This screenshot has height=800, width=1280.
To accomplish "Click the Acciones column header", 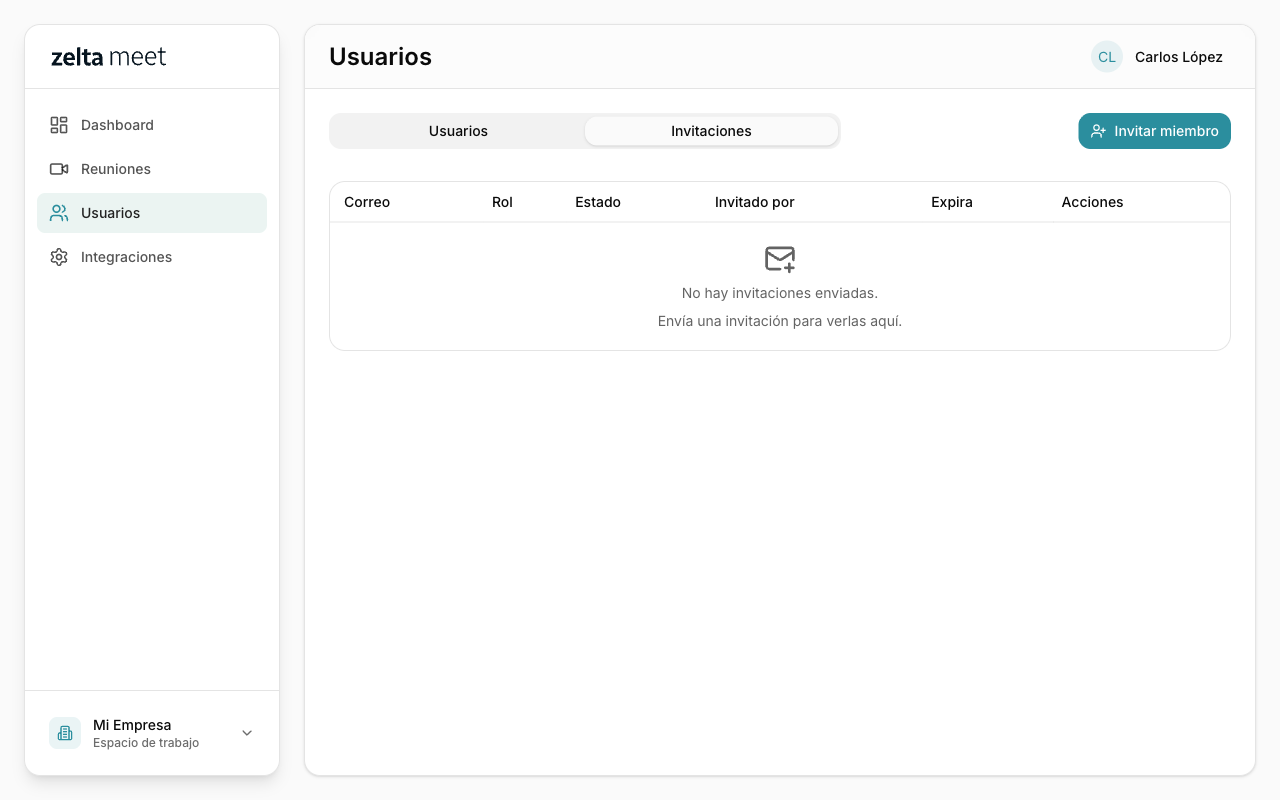I will [1092, 202].
